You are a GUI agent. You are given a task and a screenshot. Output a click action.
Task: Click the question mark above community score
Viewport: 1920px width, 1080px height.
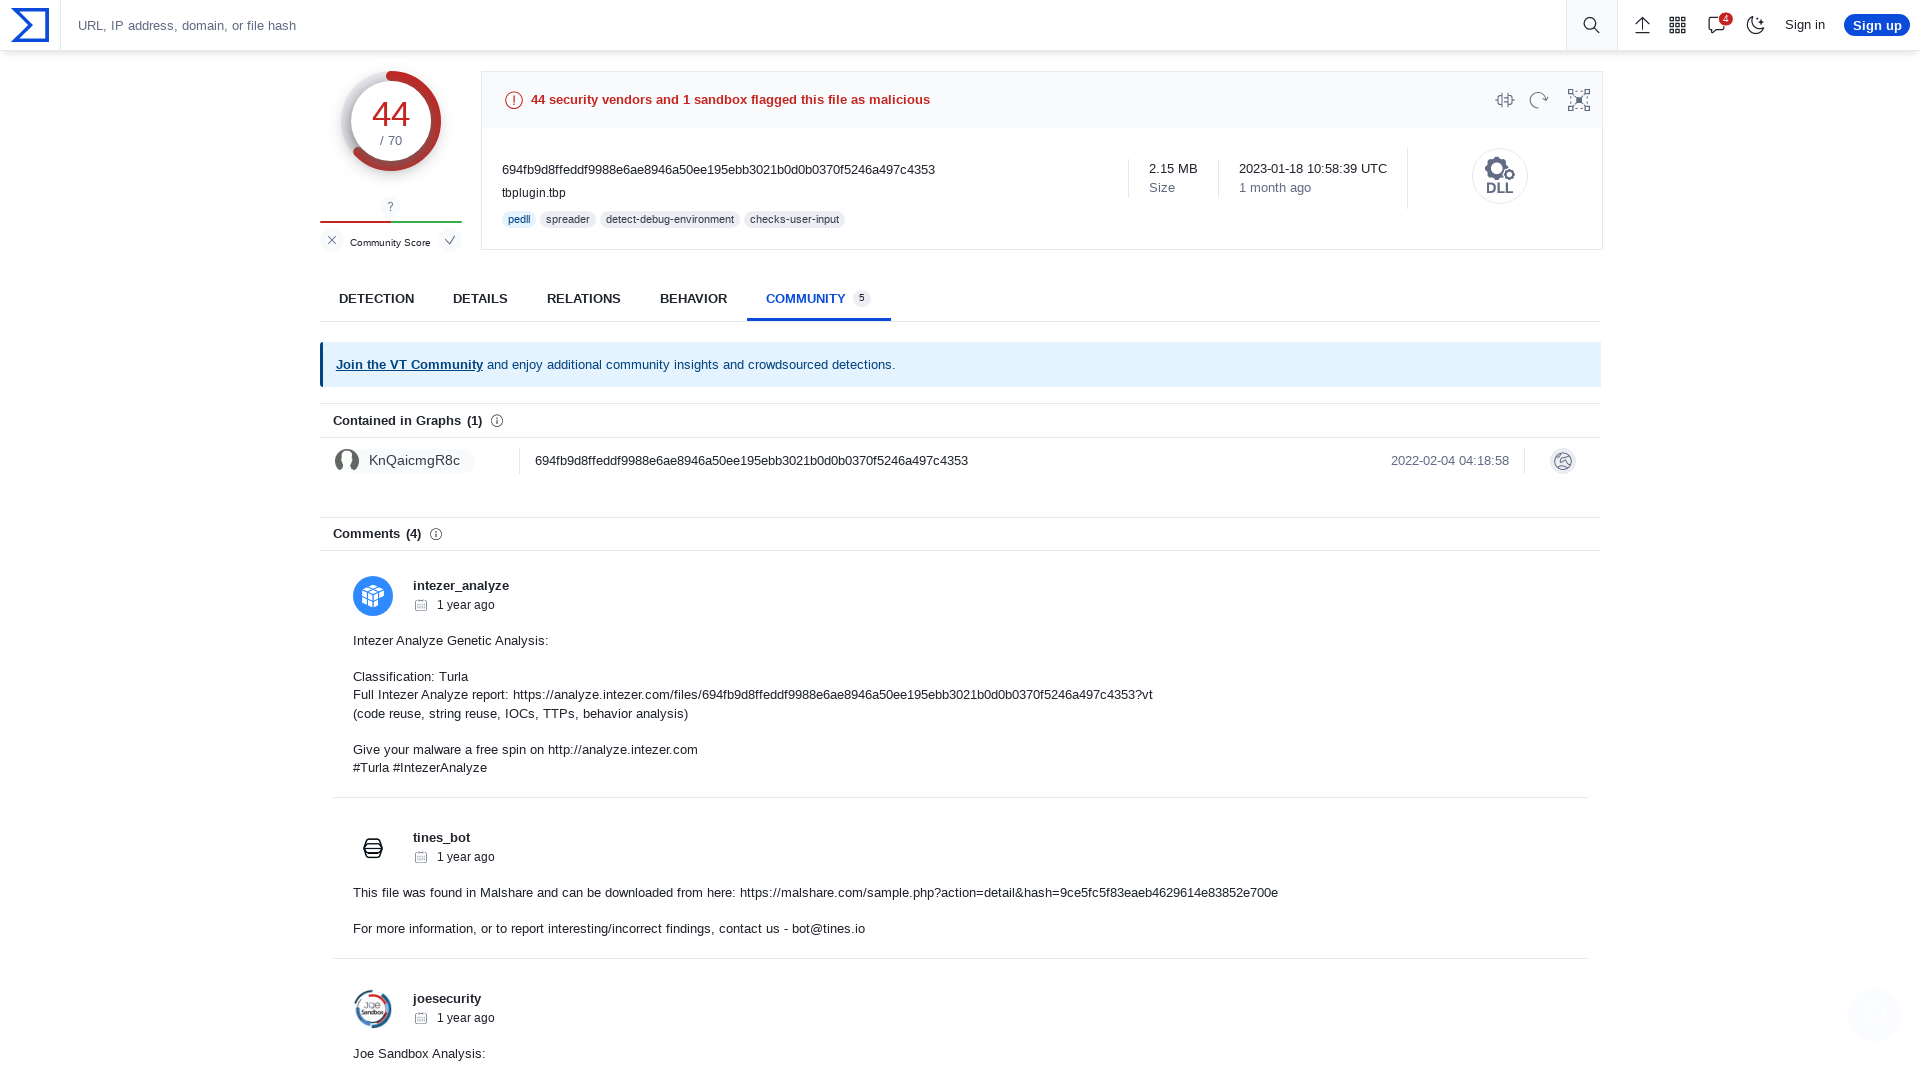point(391,207)
